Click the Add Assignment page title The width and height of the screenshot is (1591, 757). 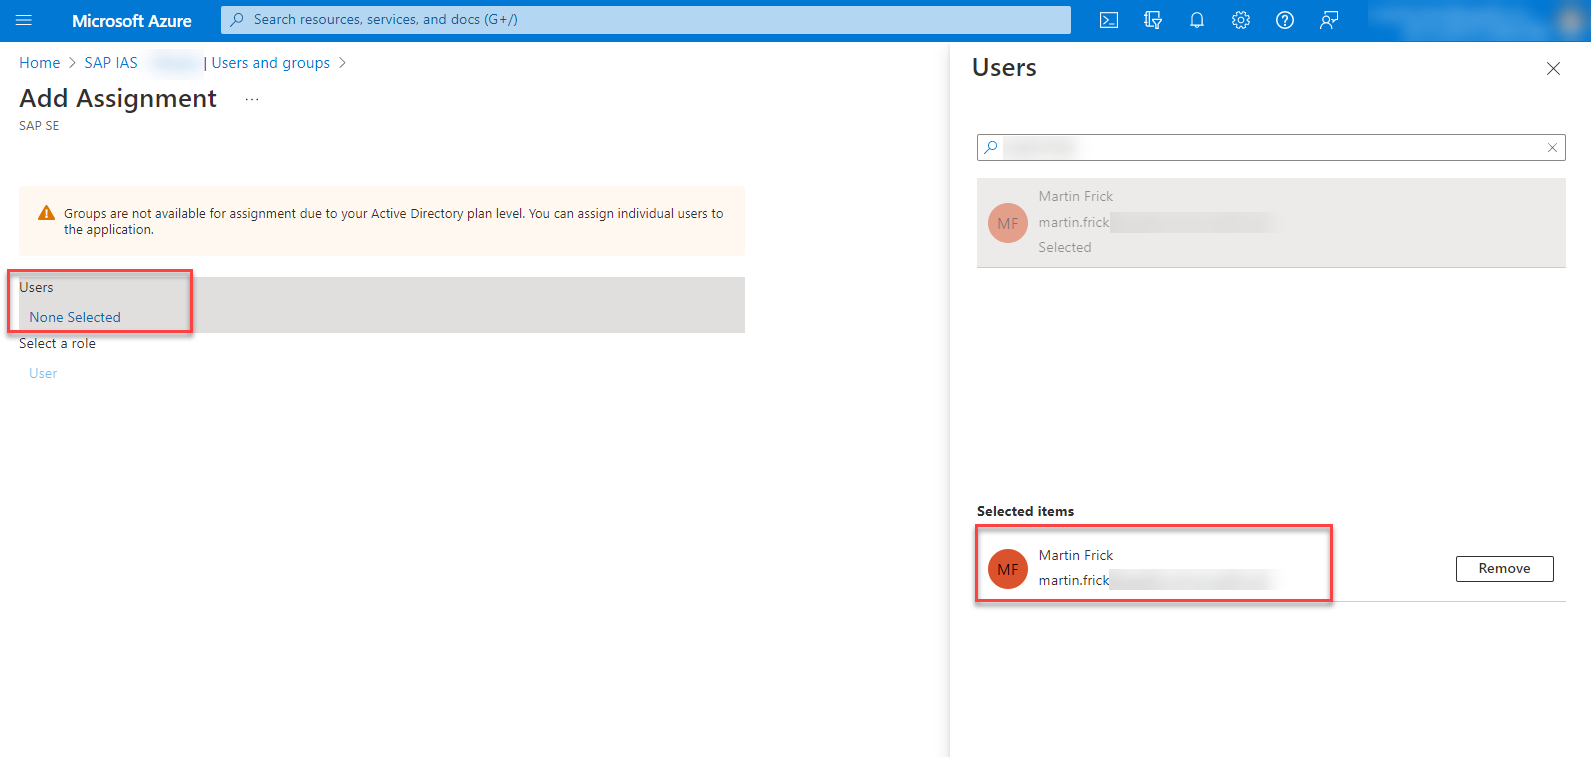pos(118,98)
